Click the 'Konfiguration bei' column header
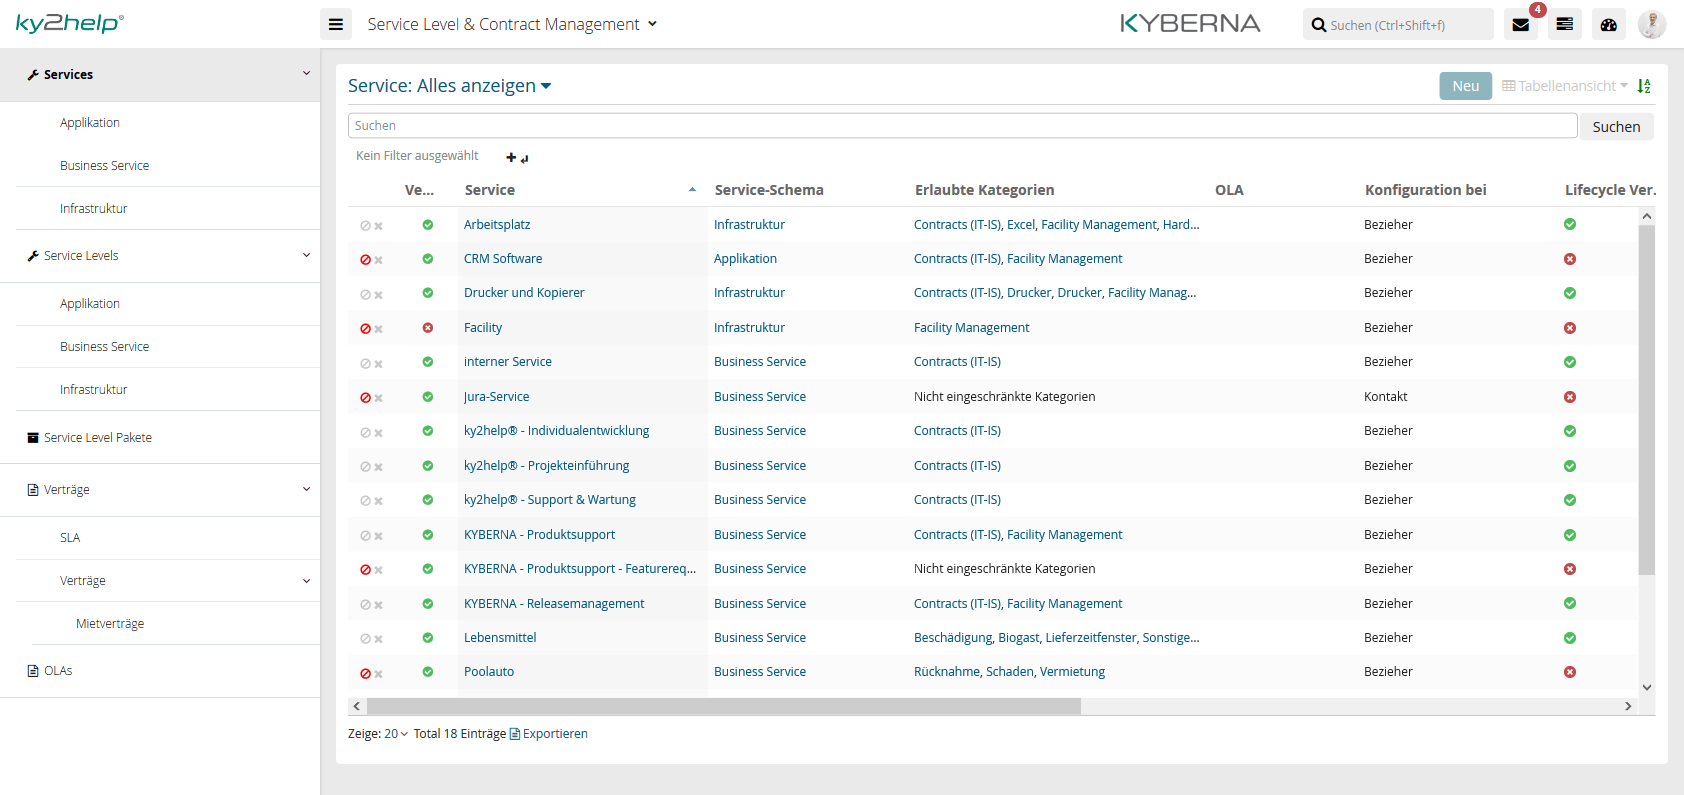 pyautogui.click(x=1425, y=190)
